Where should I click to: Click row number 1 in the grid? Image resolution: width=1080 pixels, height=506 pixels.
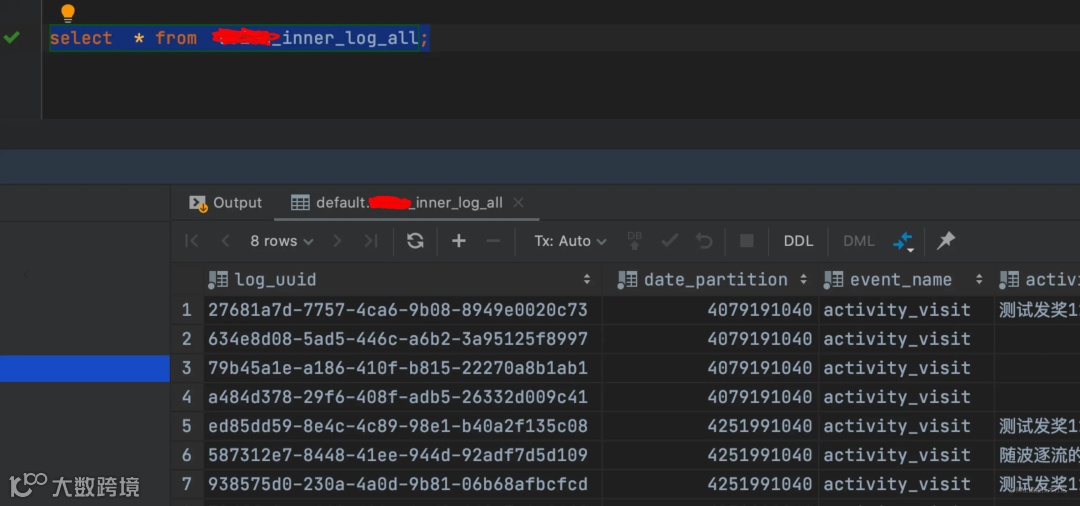click(187, 310)
